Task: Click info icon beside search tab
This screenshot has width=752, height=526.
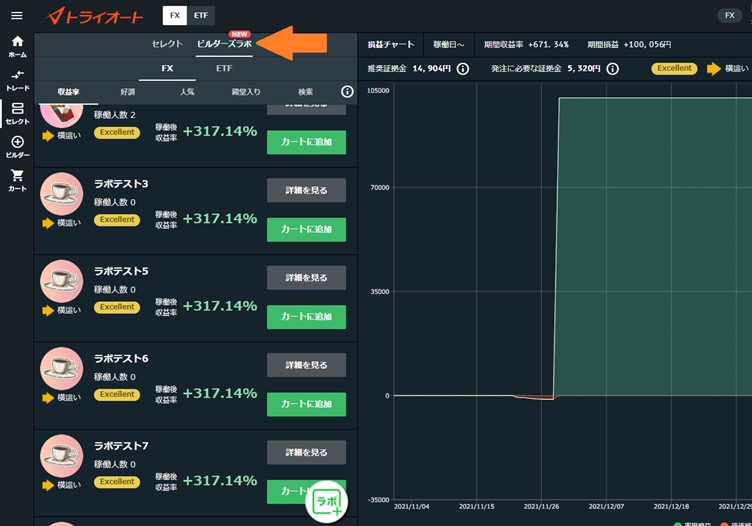Action: pyautogui.click(x=347, y=92)
